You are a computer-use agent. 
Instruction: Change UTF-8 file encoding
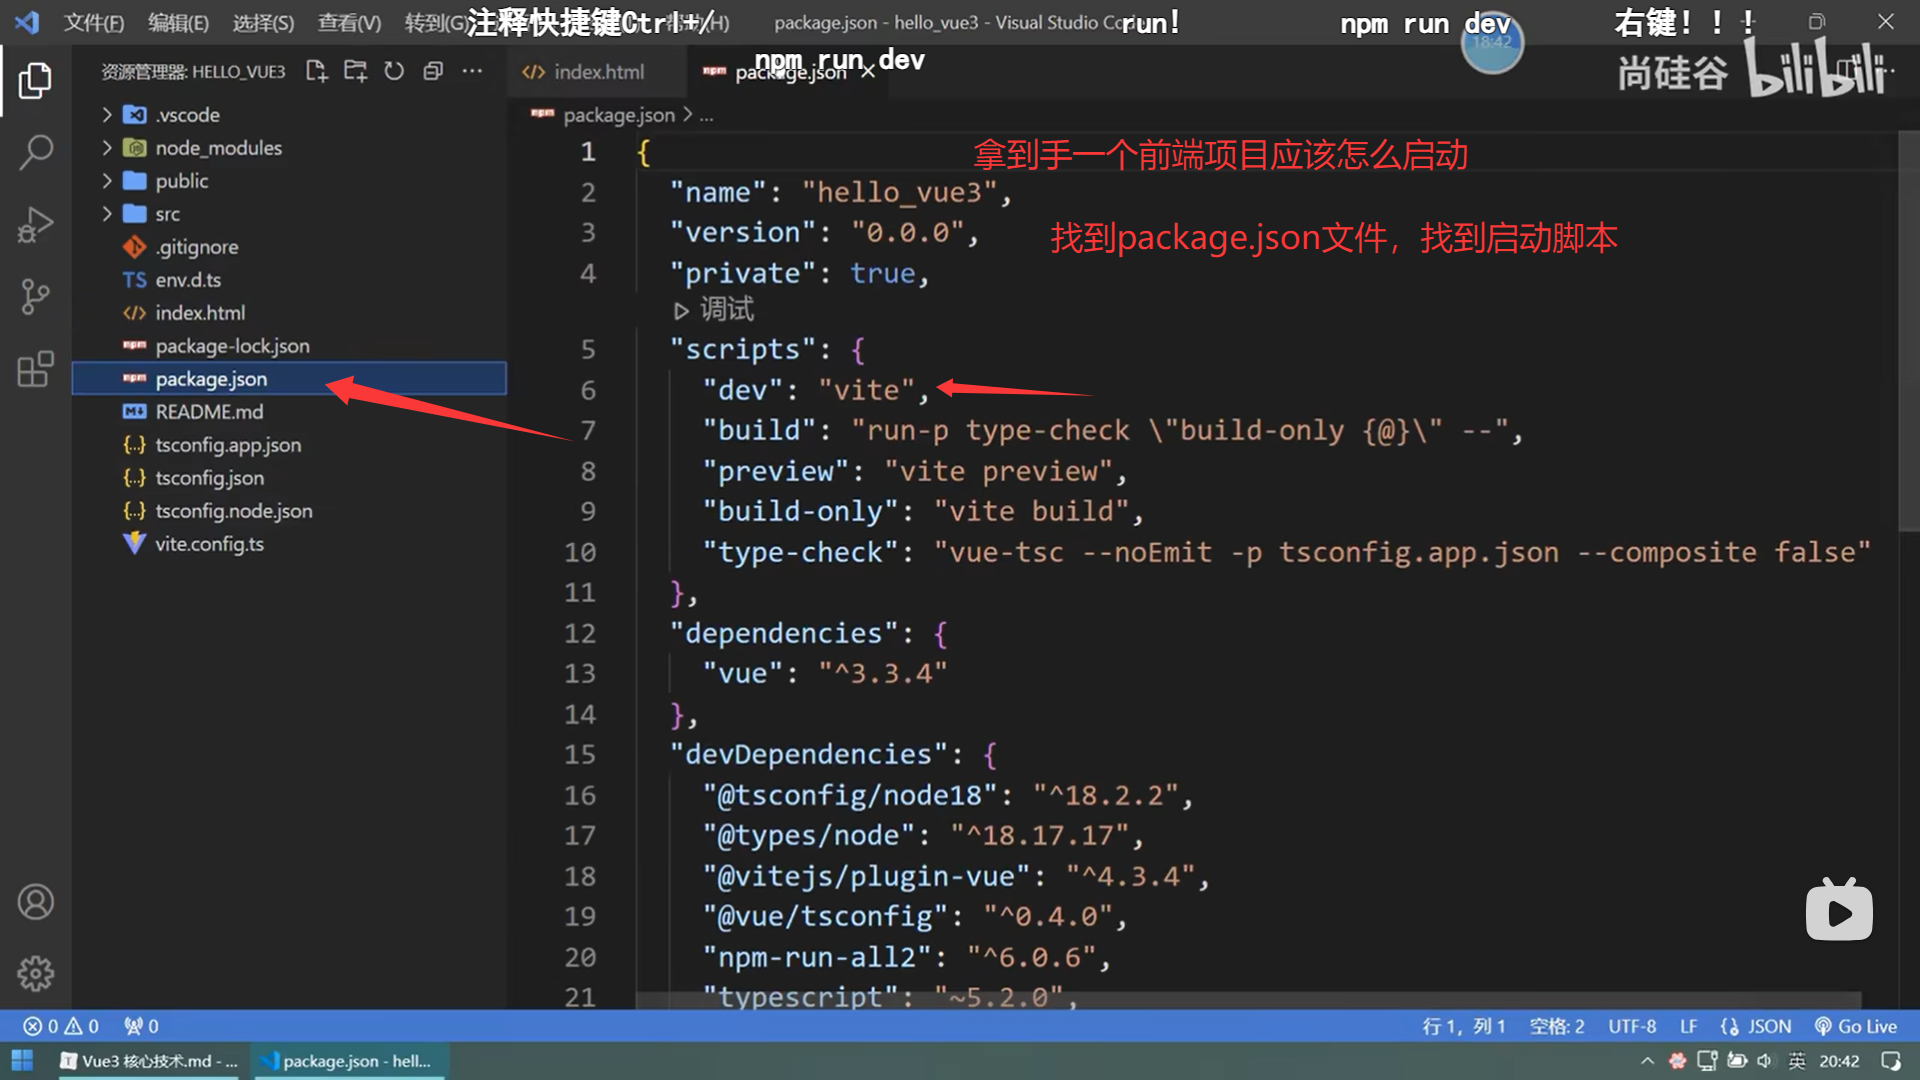[x=1632, y=1026]
